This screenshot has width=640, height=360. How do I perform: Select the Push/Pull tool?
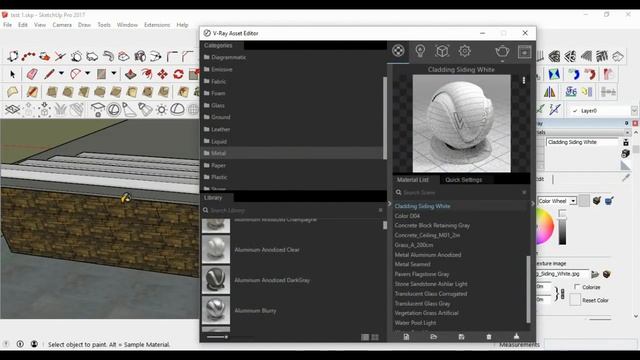tap(130, 74)
